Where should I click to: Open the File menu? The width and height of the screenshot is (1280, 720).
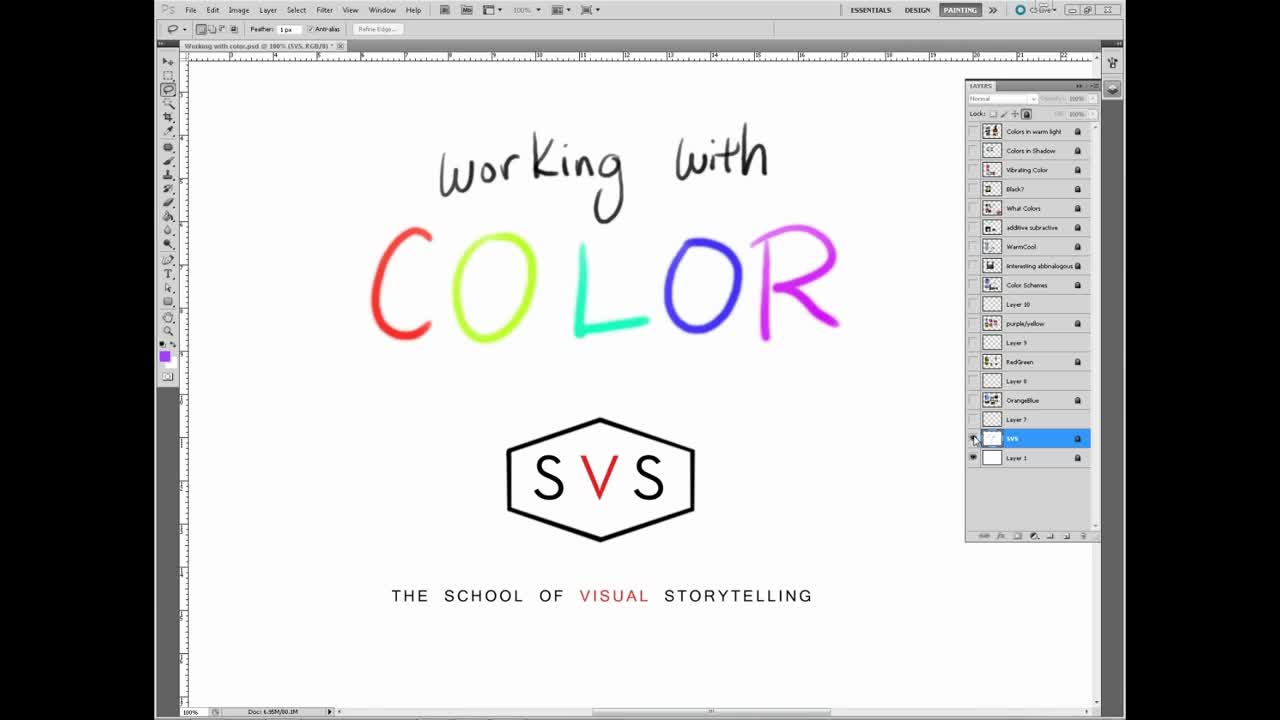[190, 10]
